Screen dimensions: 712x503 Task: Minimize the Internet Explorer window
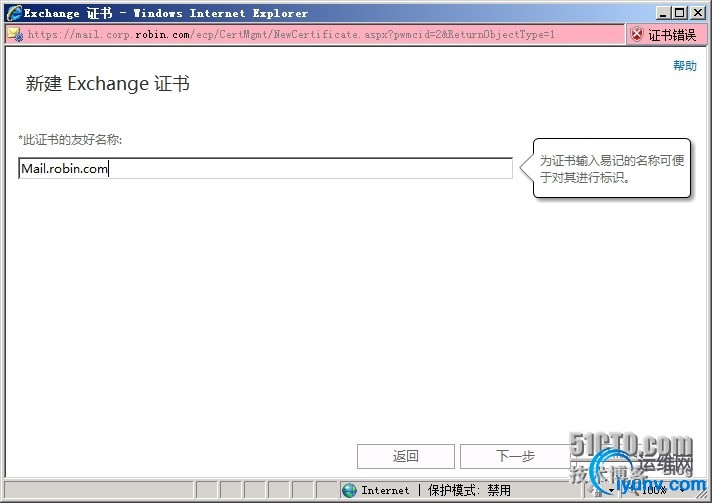[x=663, y=13]
